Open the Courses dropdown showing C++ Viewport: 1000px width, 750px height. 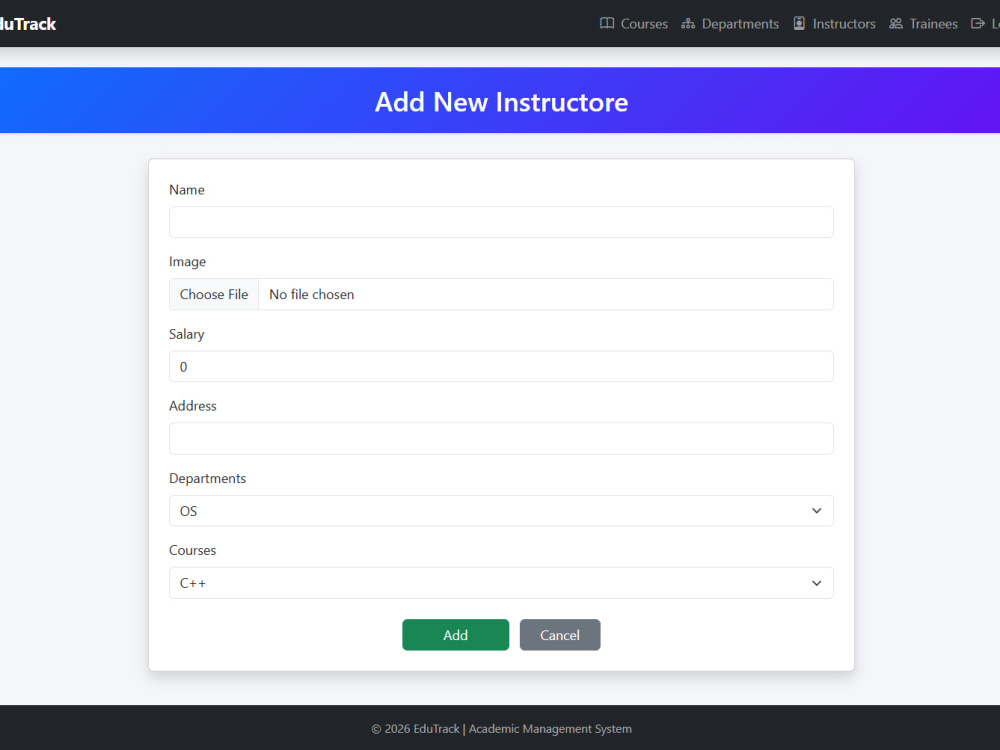pos(501,583)
